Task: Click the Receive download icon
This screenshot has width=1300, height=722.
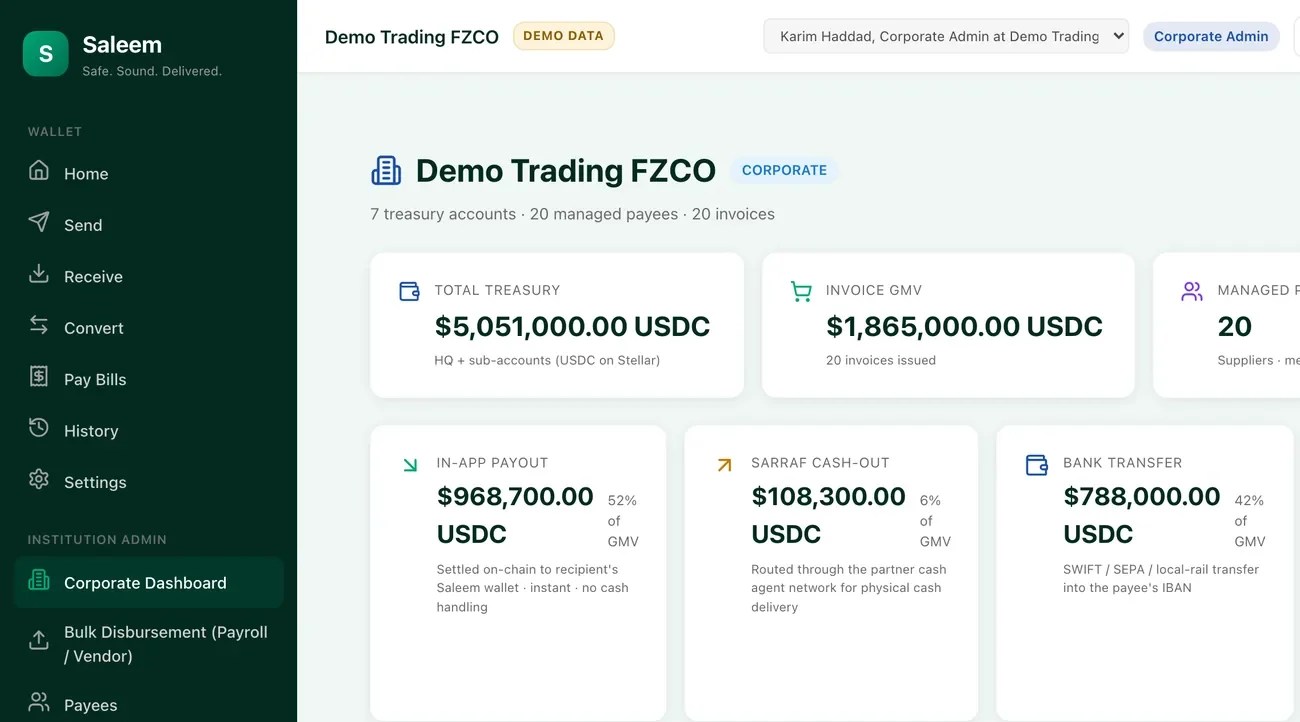Action: pyautogui.click(x=39, y=273)
